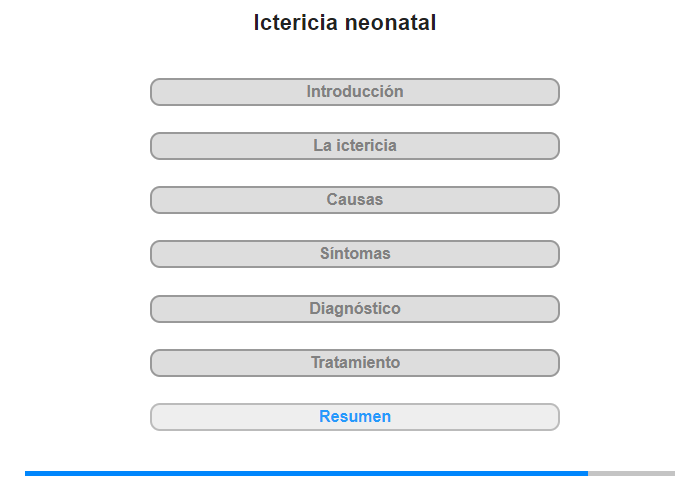Click the blue filled part of progress bar
The height and width of the screenshot is (480, 700).
pyautogui.click(x=306, y=473)
